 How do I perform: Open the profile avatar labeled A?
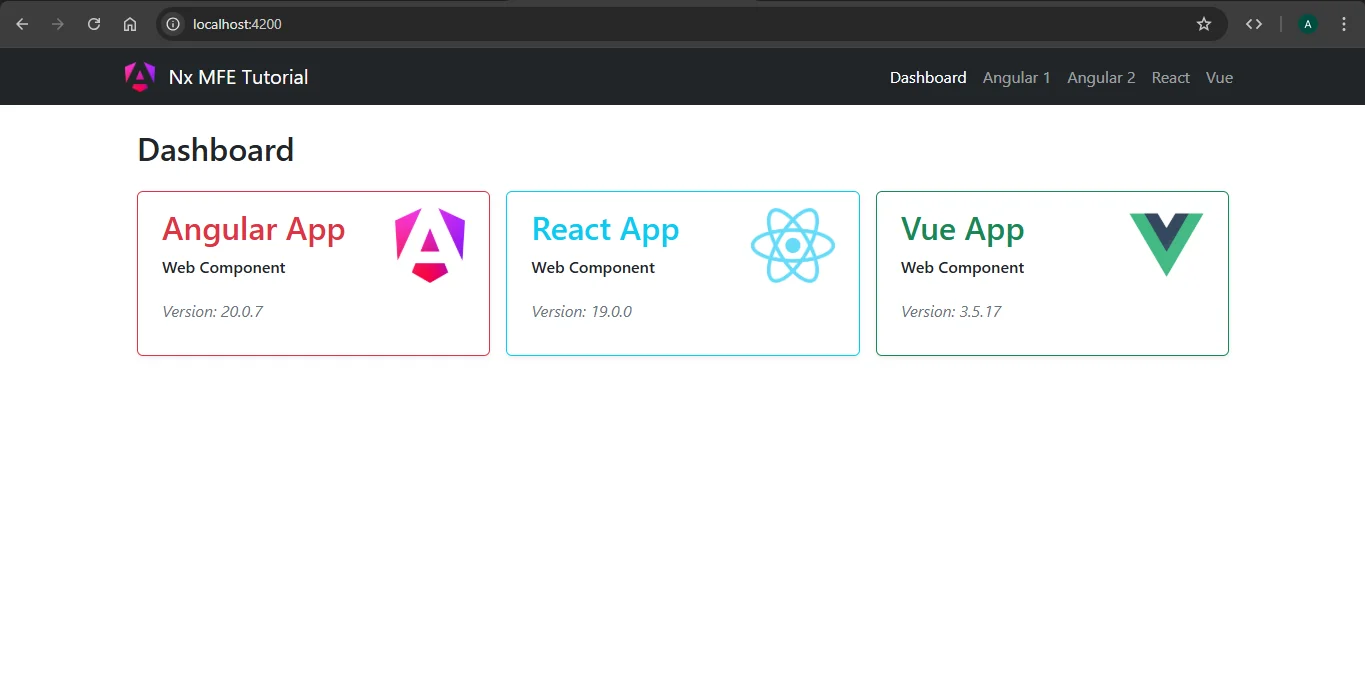(1308, 24)
